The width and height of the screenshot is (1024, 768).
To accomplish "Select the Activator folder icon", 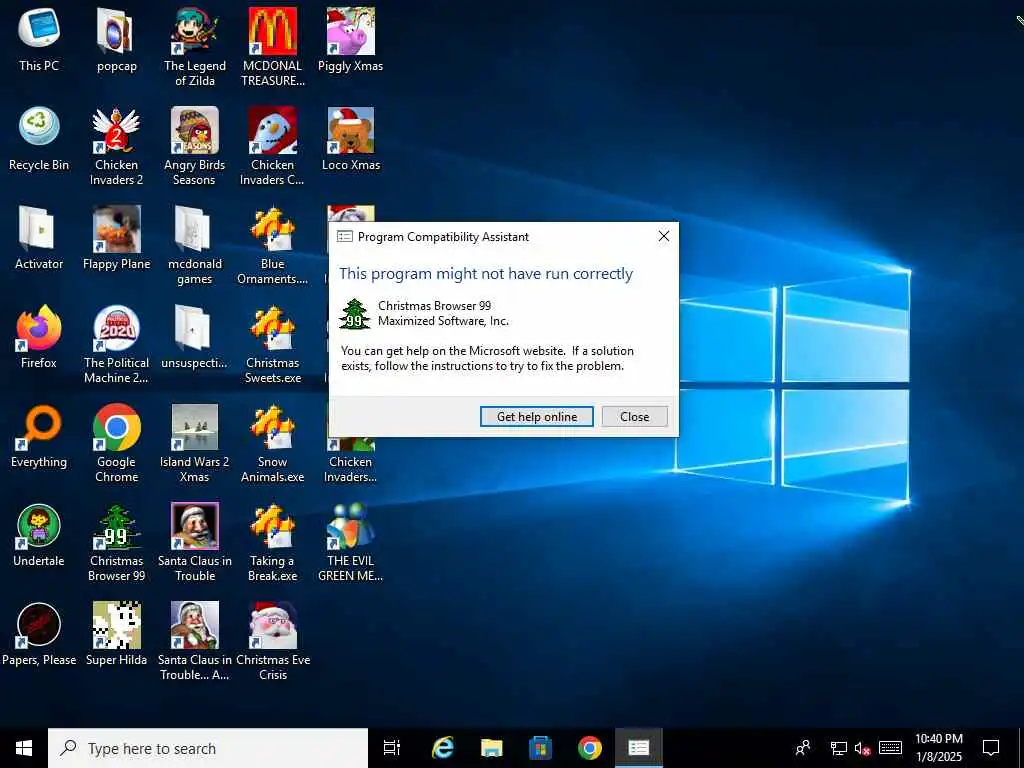I will point(37,229).
